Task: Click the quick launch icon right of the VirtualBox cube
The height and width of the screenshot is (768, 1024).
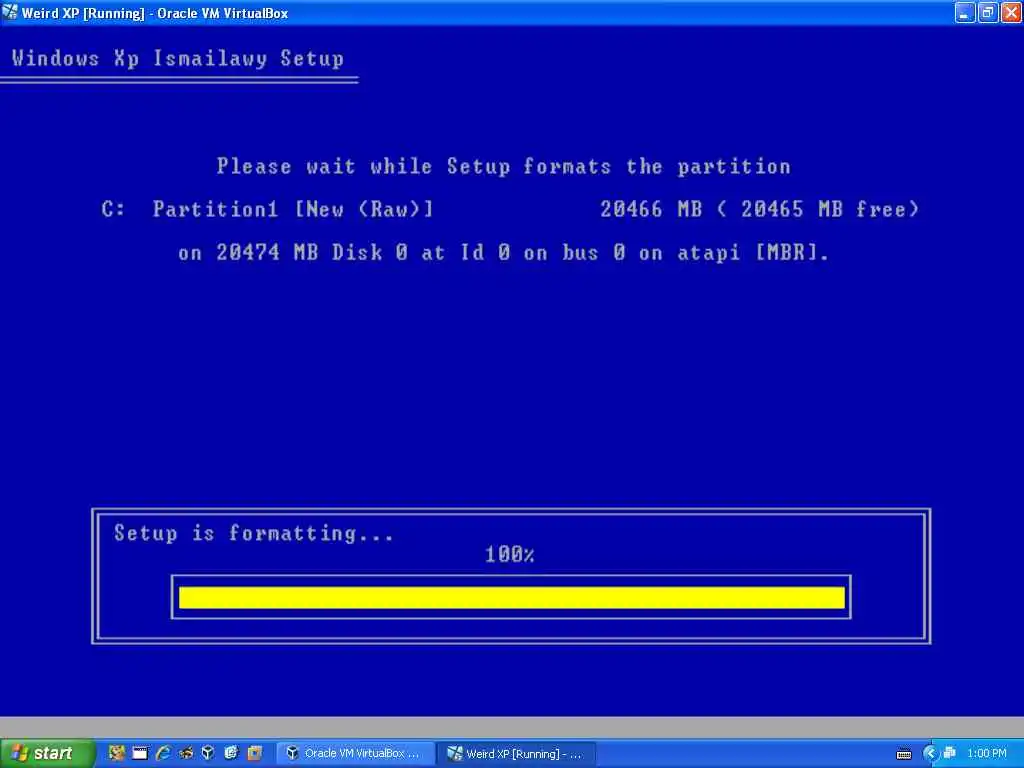Action: (231, 753)
